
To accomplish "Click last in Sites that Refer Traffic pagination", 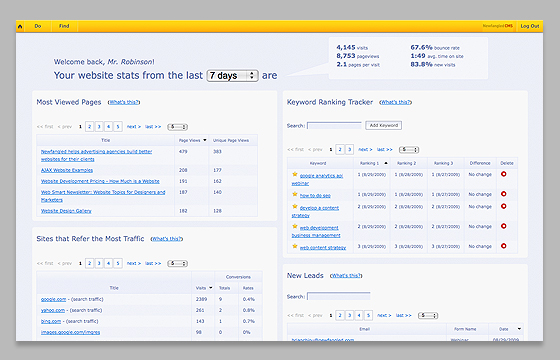I will [153, 264].
